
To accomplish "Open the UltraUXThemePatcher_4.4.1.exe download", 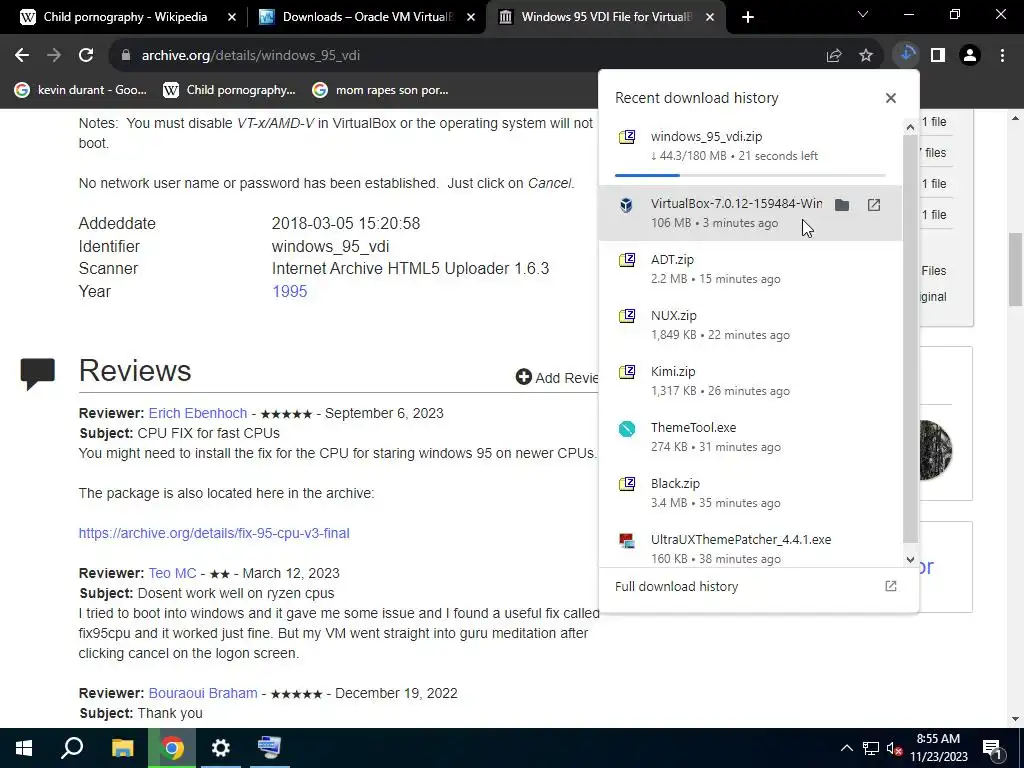I will pyautogui.click(x=750, y=546).
